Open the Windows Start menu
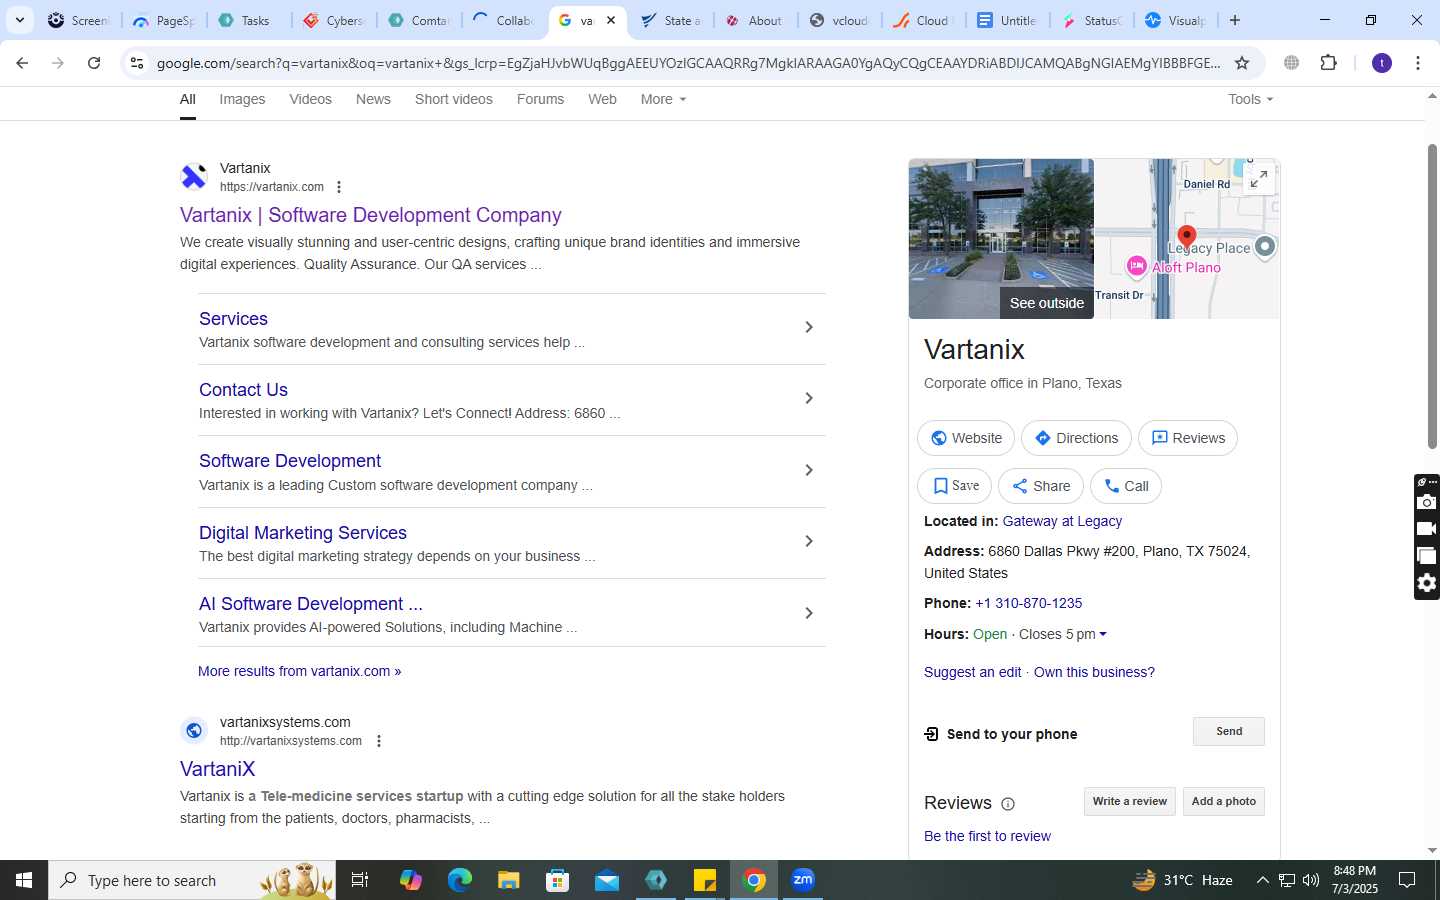The width and height of the screenshot is (1440, 900). pyautogui.click(x=24, y=880)
